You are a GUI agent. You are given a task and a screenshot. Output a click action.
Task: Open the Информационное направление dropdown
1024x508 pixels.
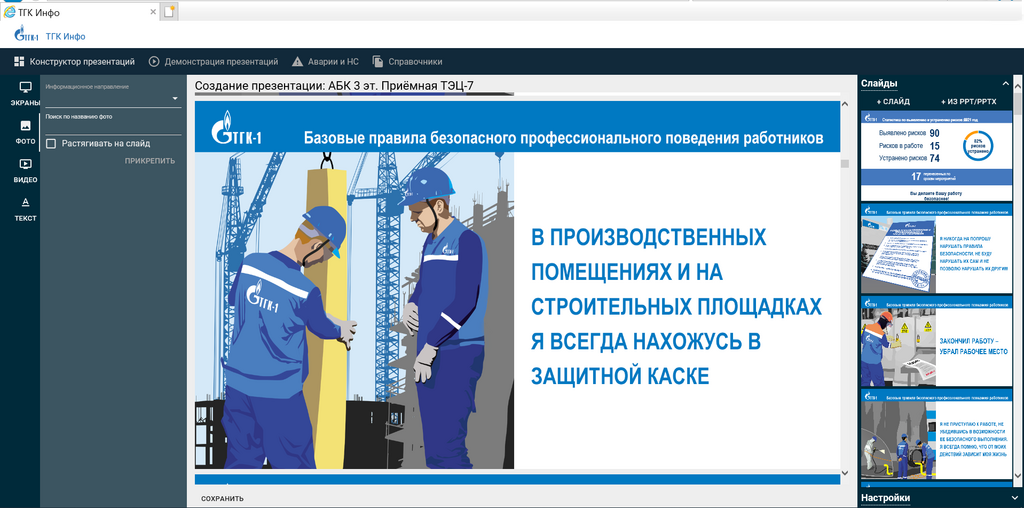(113, 99)
